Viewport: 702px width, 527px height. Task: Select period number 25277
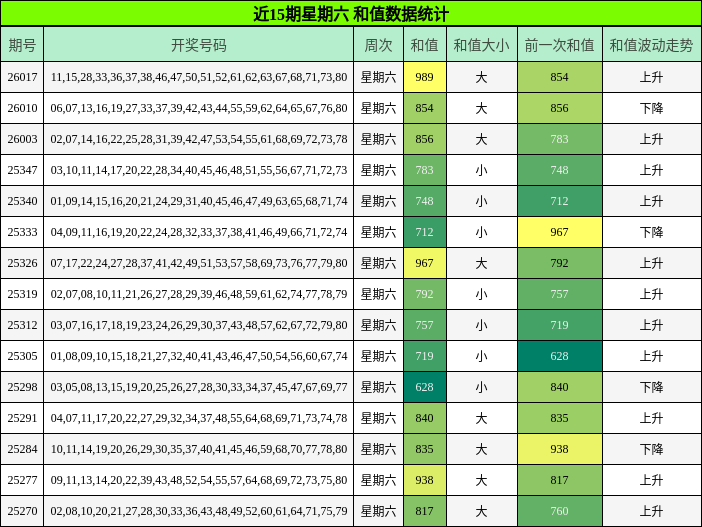(x=22, y=480)
